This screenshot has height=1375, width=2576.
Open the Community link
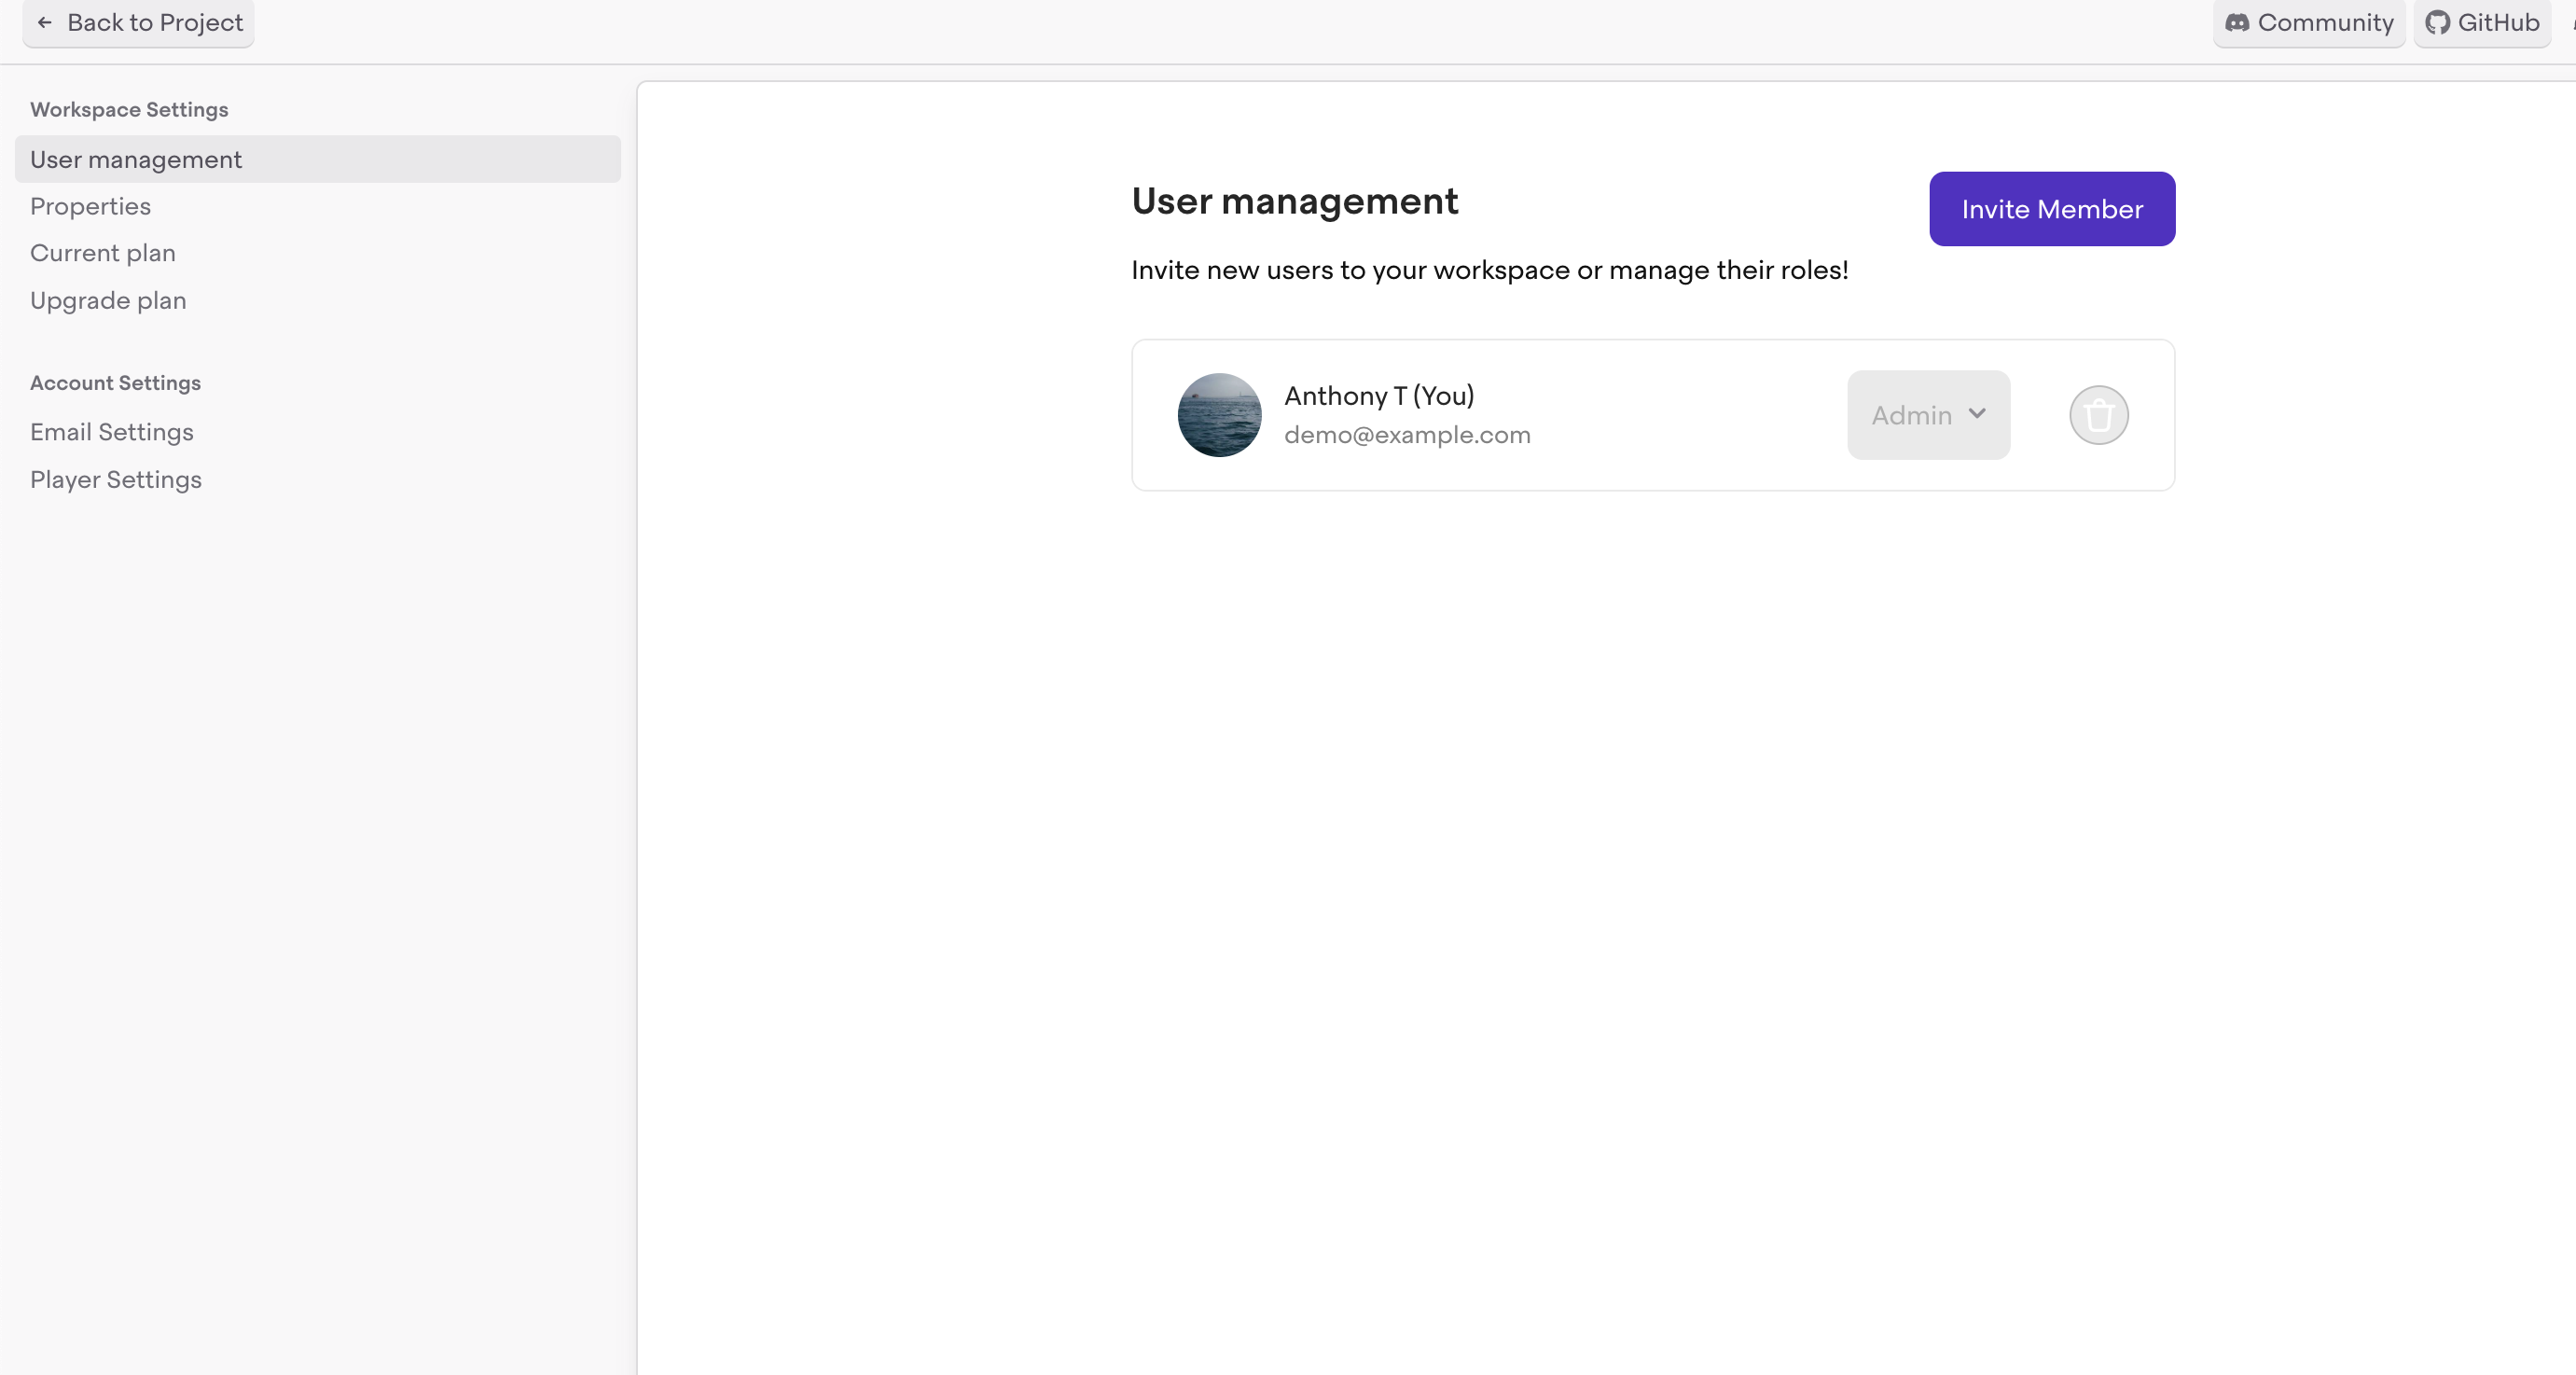pos(2308,22)
